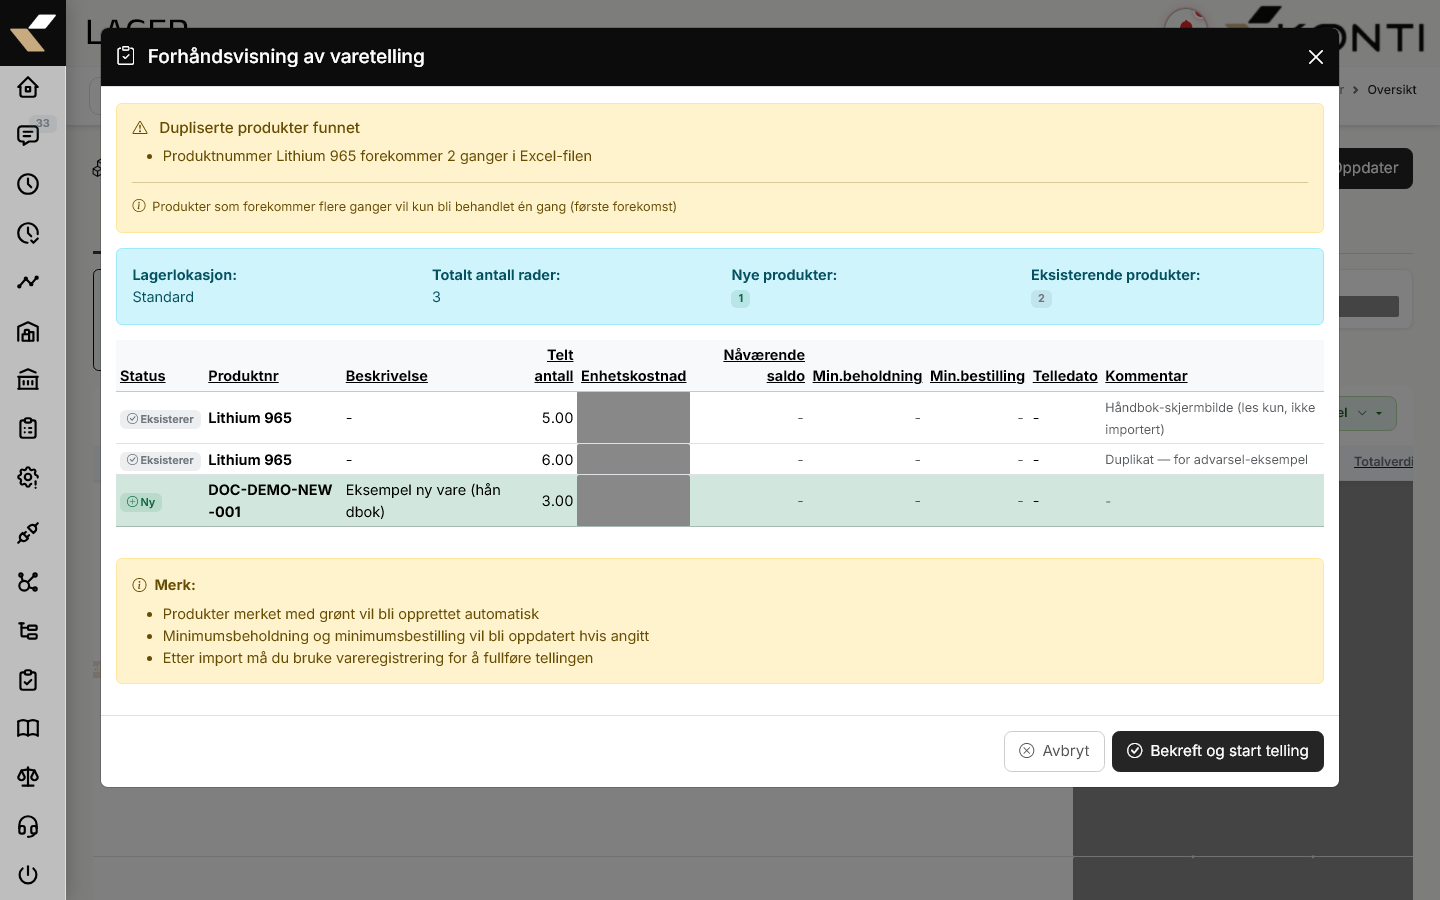Open the home icon in sidebar
Viewport: 1440px width, 900px height.
28,87
